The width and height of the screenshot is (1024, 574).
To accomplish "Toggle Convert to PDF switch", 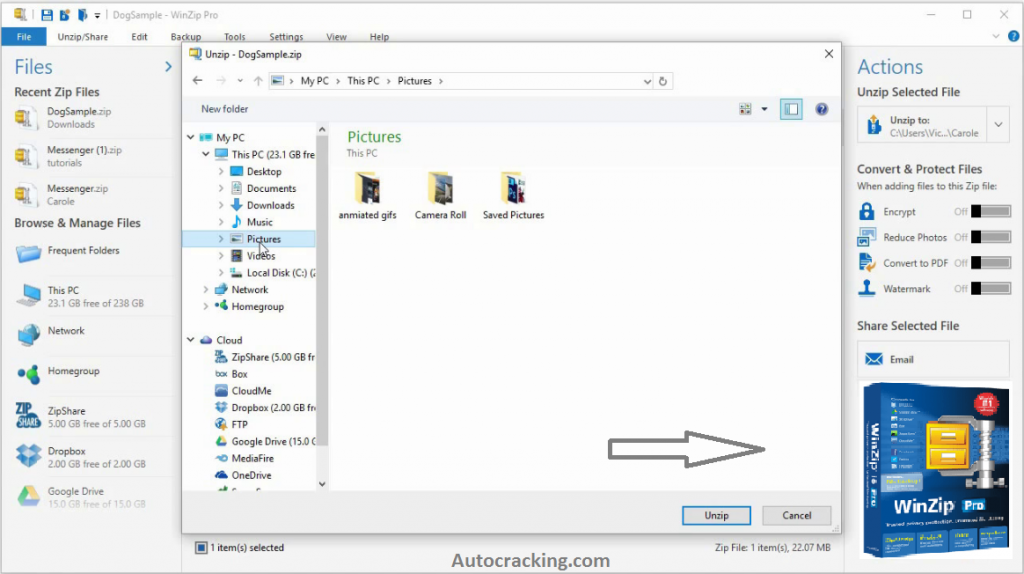I will tap(990, 263).
